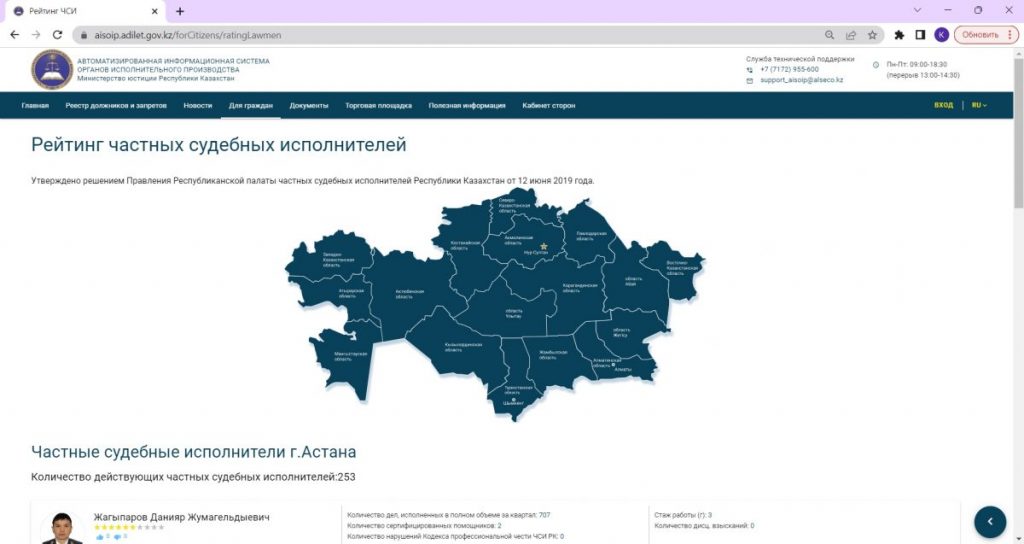The width and height of the screenshot is (1024, 544).
Task: Open the Chrome profile avatar K
Action: coord(941,35)
